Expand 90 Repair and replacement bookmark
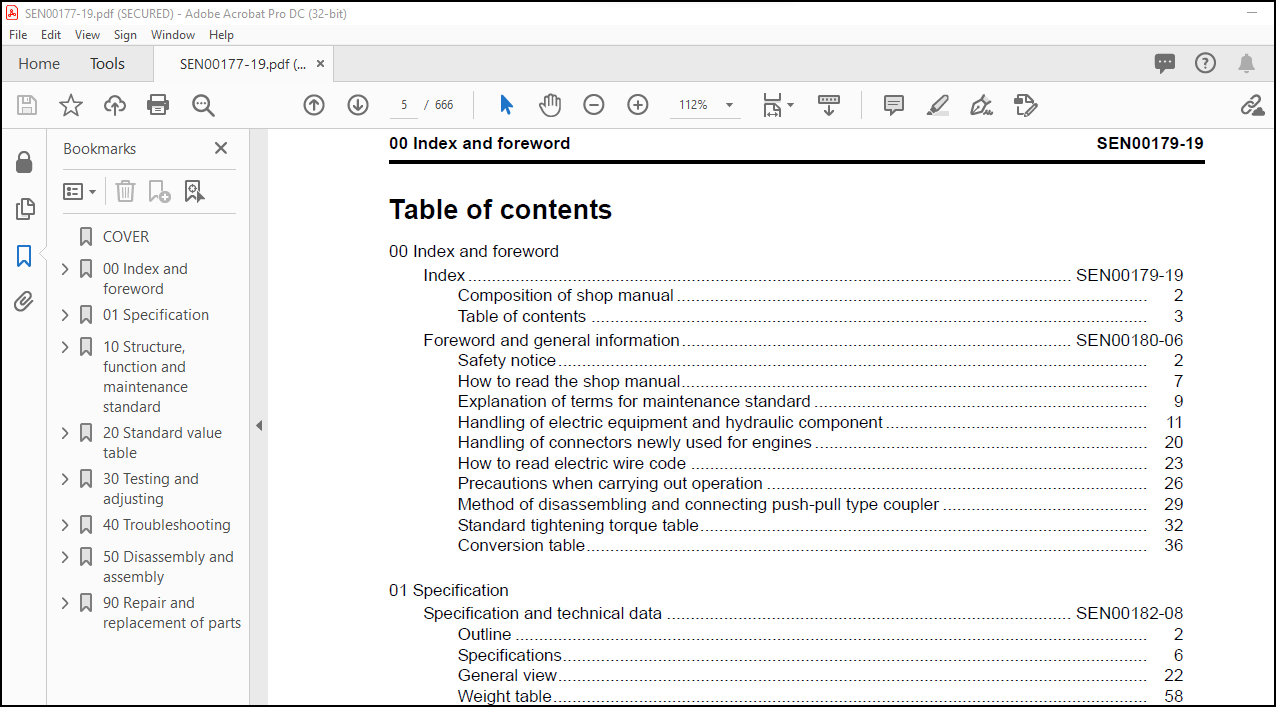The width and height of the screenshot is (1276, 707). pos(65,603)
